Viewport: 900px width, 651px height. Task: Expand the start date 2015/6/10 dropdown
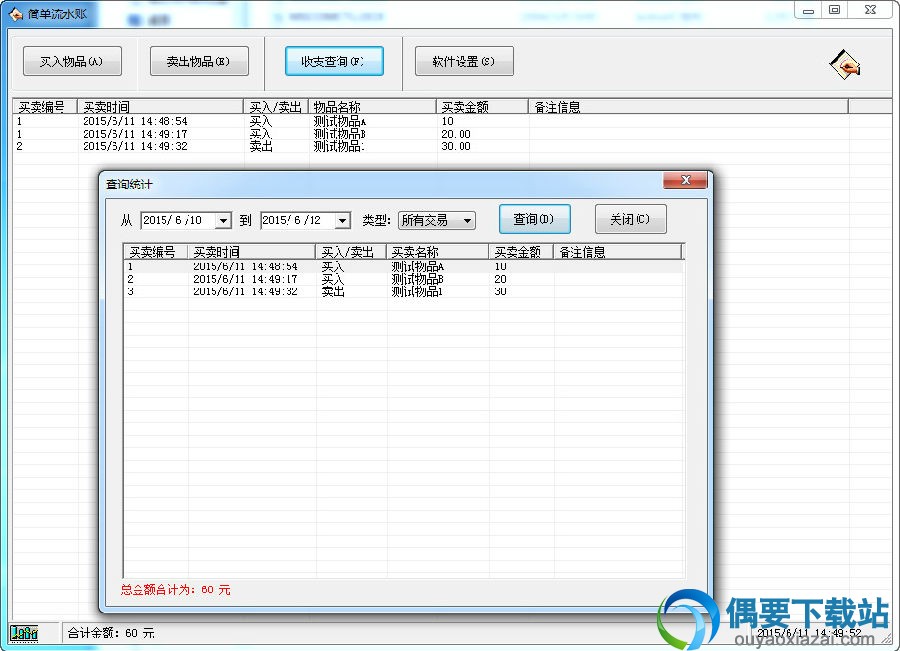223,220
